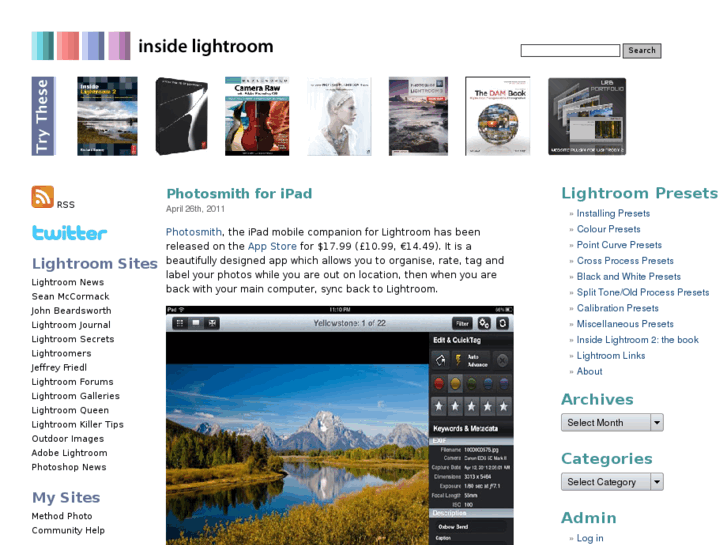Open Split Tone/Old Process Presets page
Image resolution: width=727 pixels, height=545 pixels.
click(643, 292)
